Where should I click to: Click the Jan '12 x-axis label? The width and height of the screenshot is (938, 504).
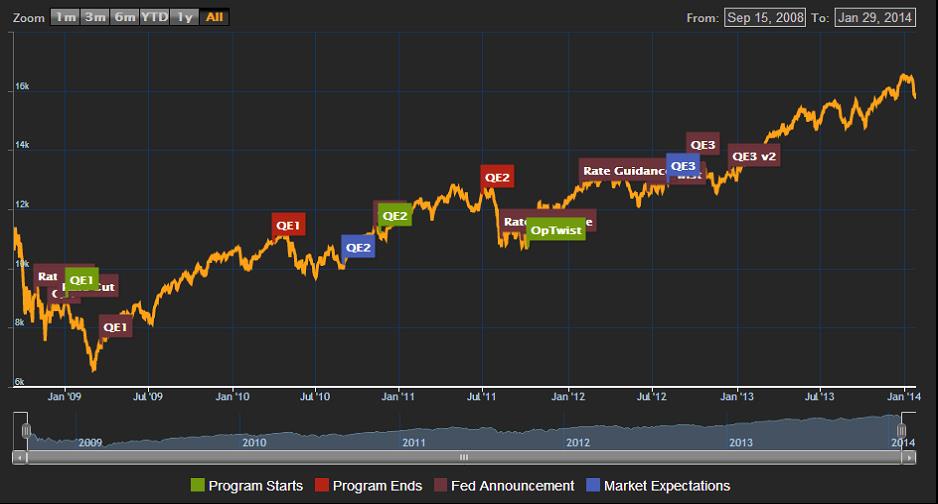point(568,396)
